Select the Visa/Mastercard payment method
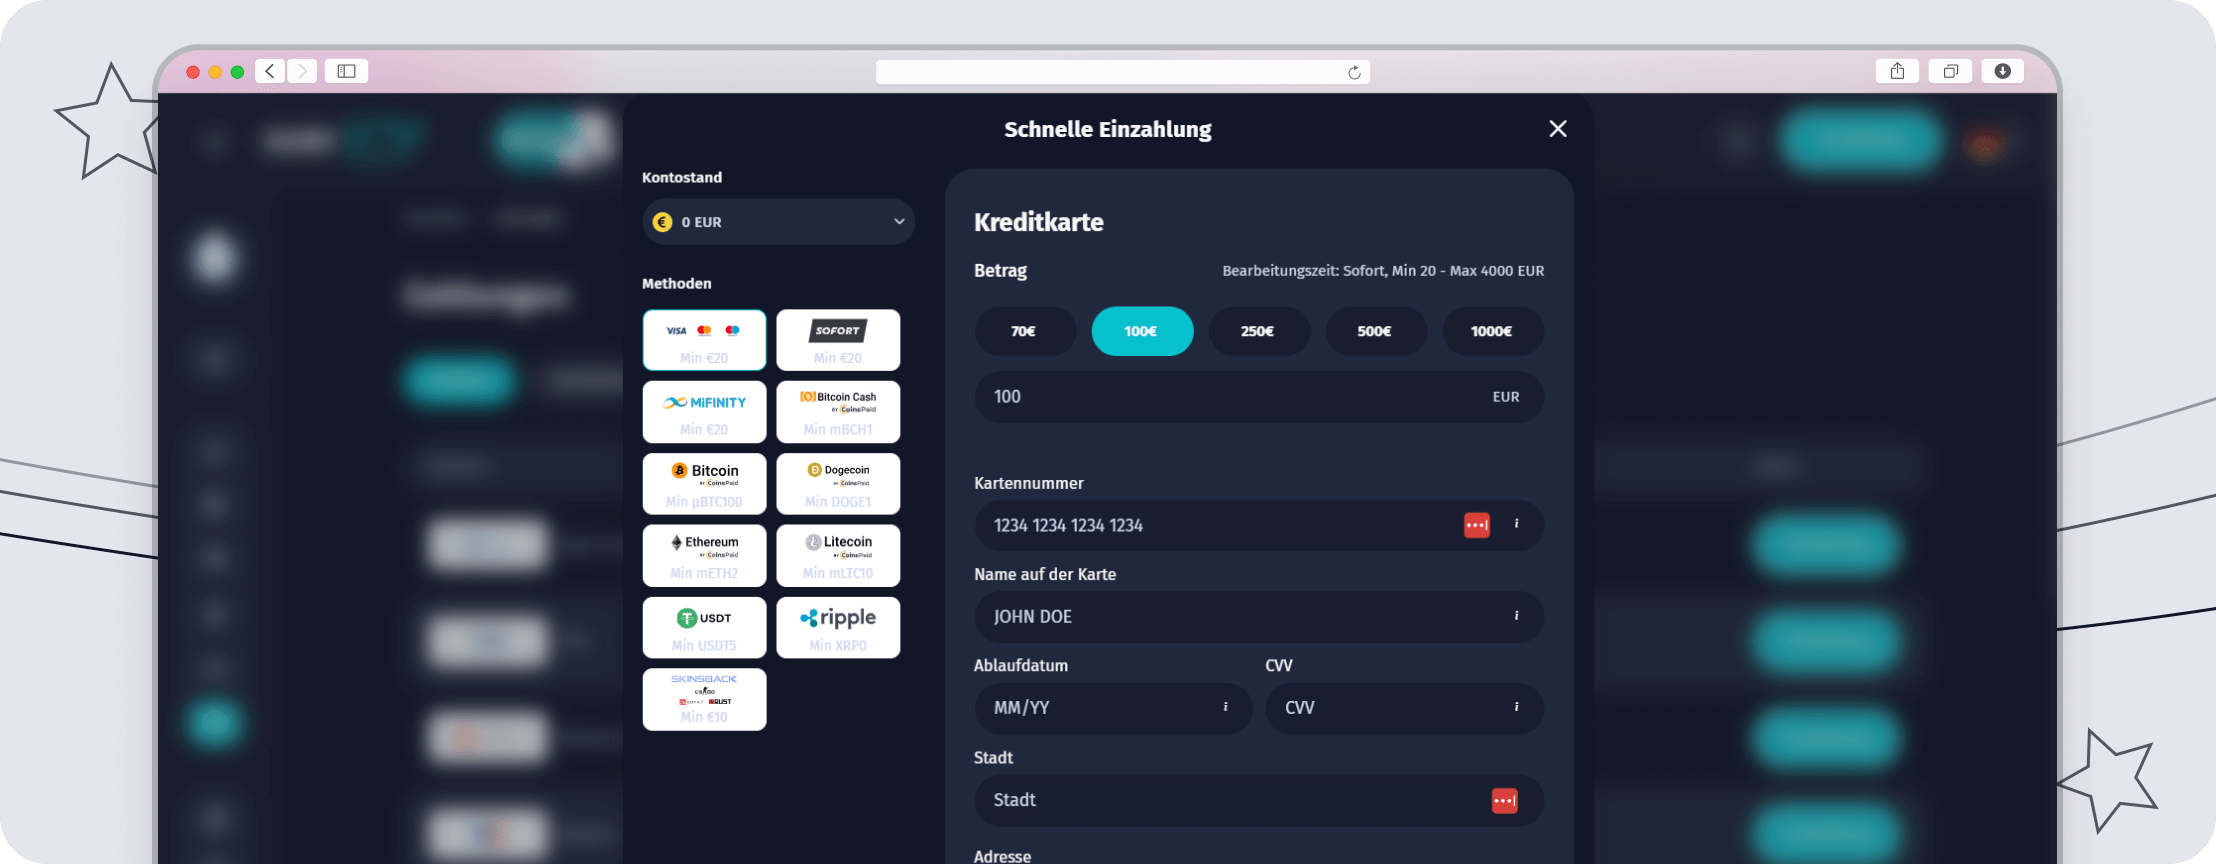The image size is (2216, 864). 704,340
